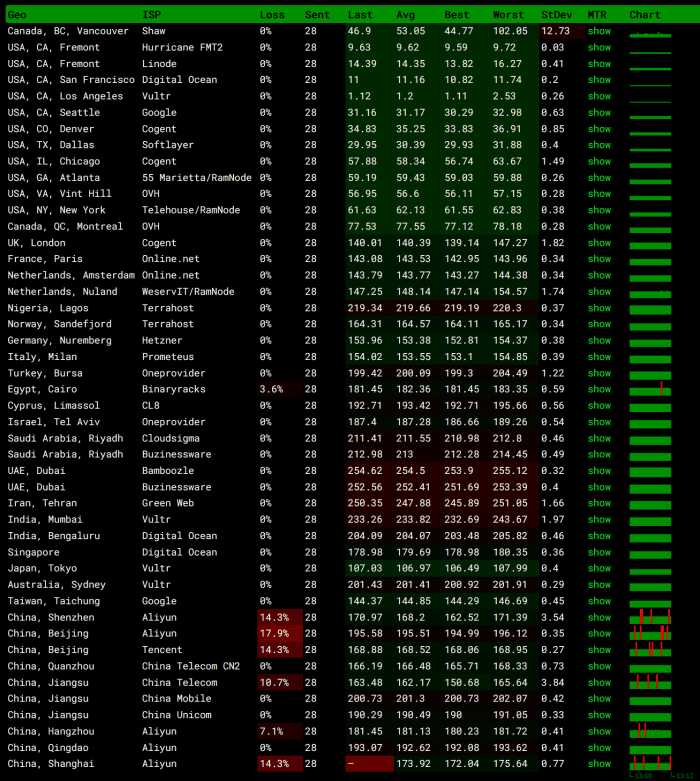Viewport: 700px width, 781px height.
Task: Select 'Norway, Sandefjord' geo label
Action: pyautogui.click(x=59, y=324)
